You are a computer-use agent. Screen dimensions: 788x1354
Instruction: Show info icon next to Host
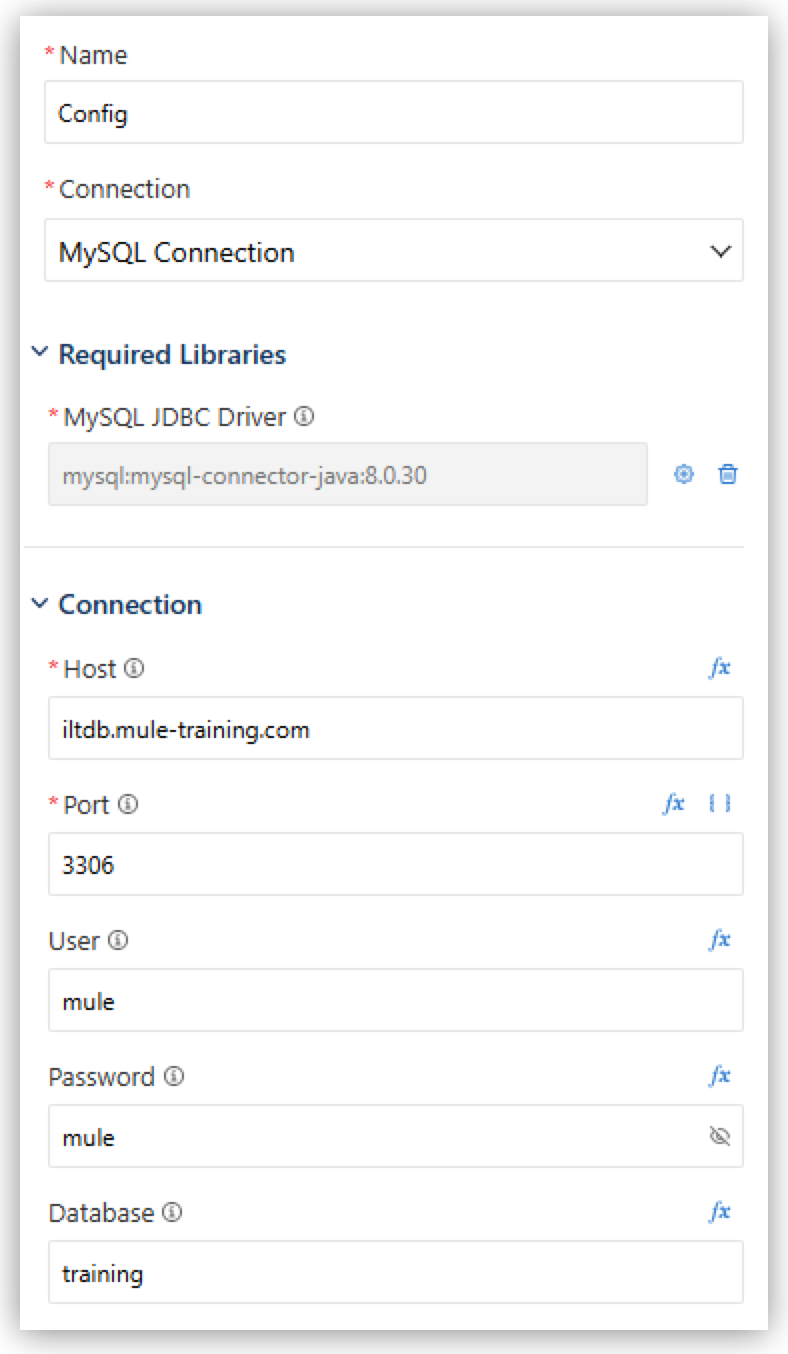pyautogui.click(x=134, y=668)
